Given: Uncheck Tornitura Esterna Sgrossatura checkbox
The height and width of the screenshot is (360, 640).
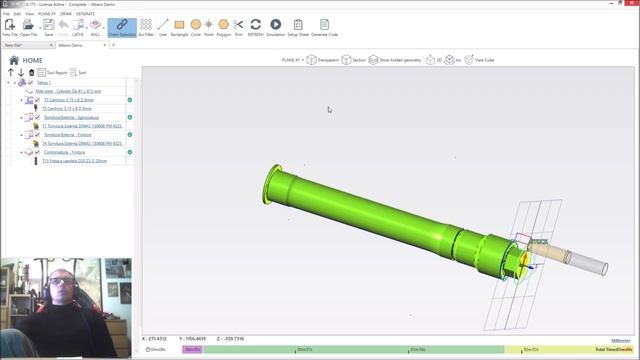Looking at the screenshot, I should point(37,118).
